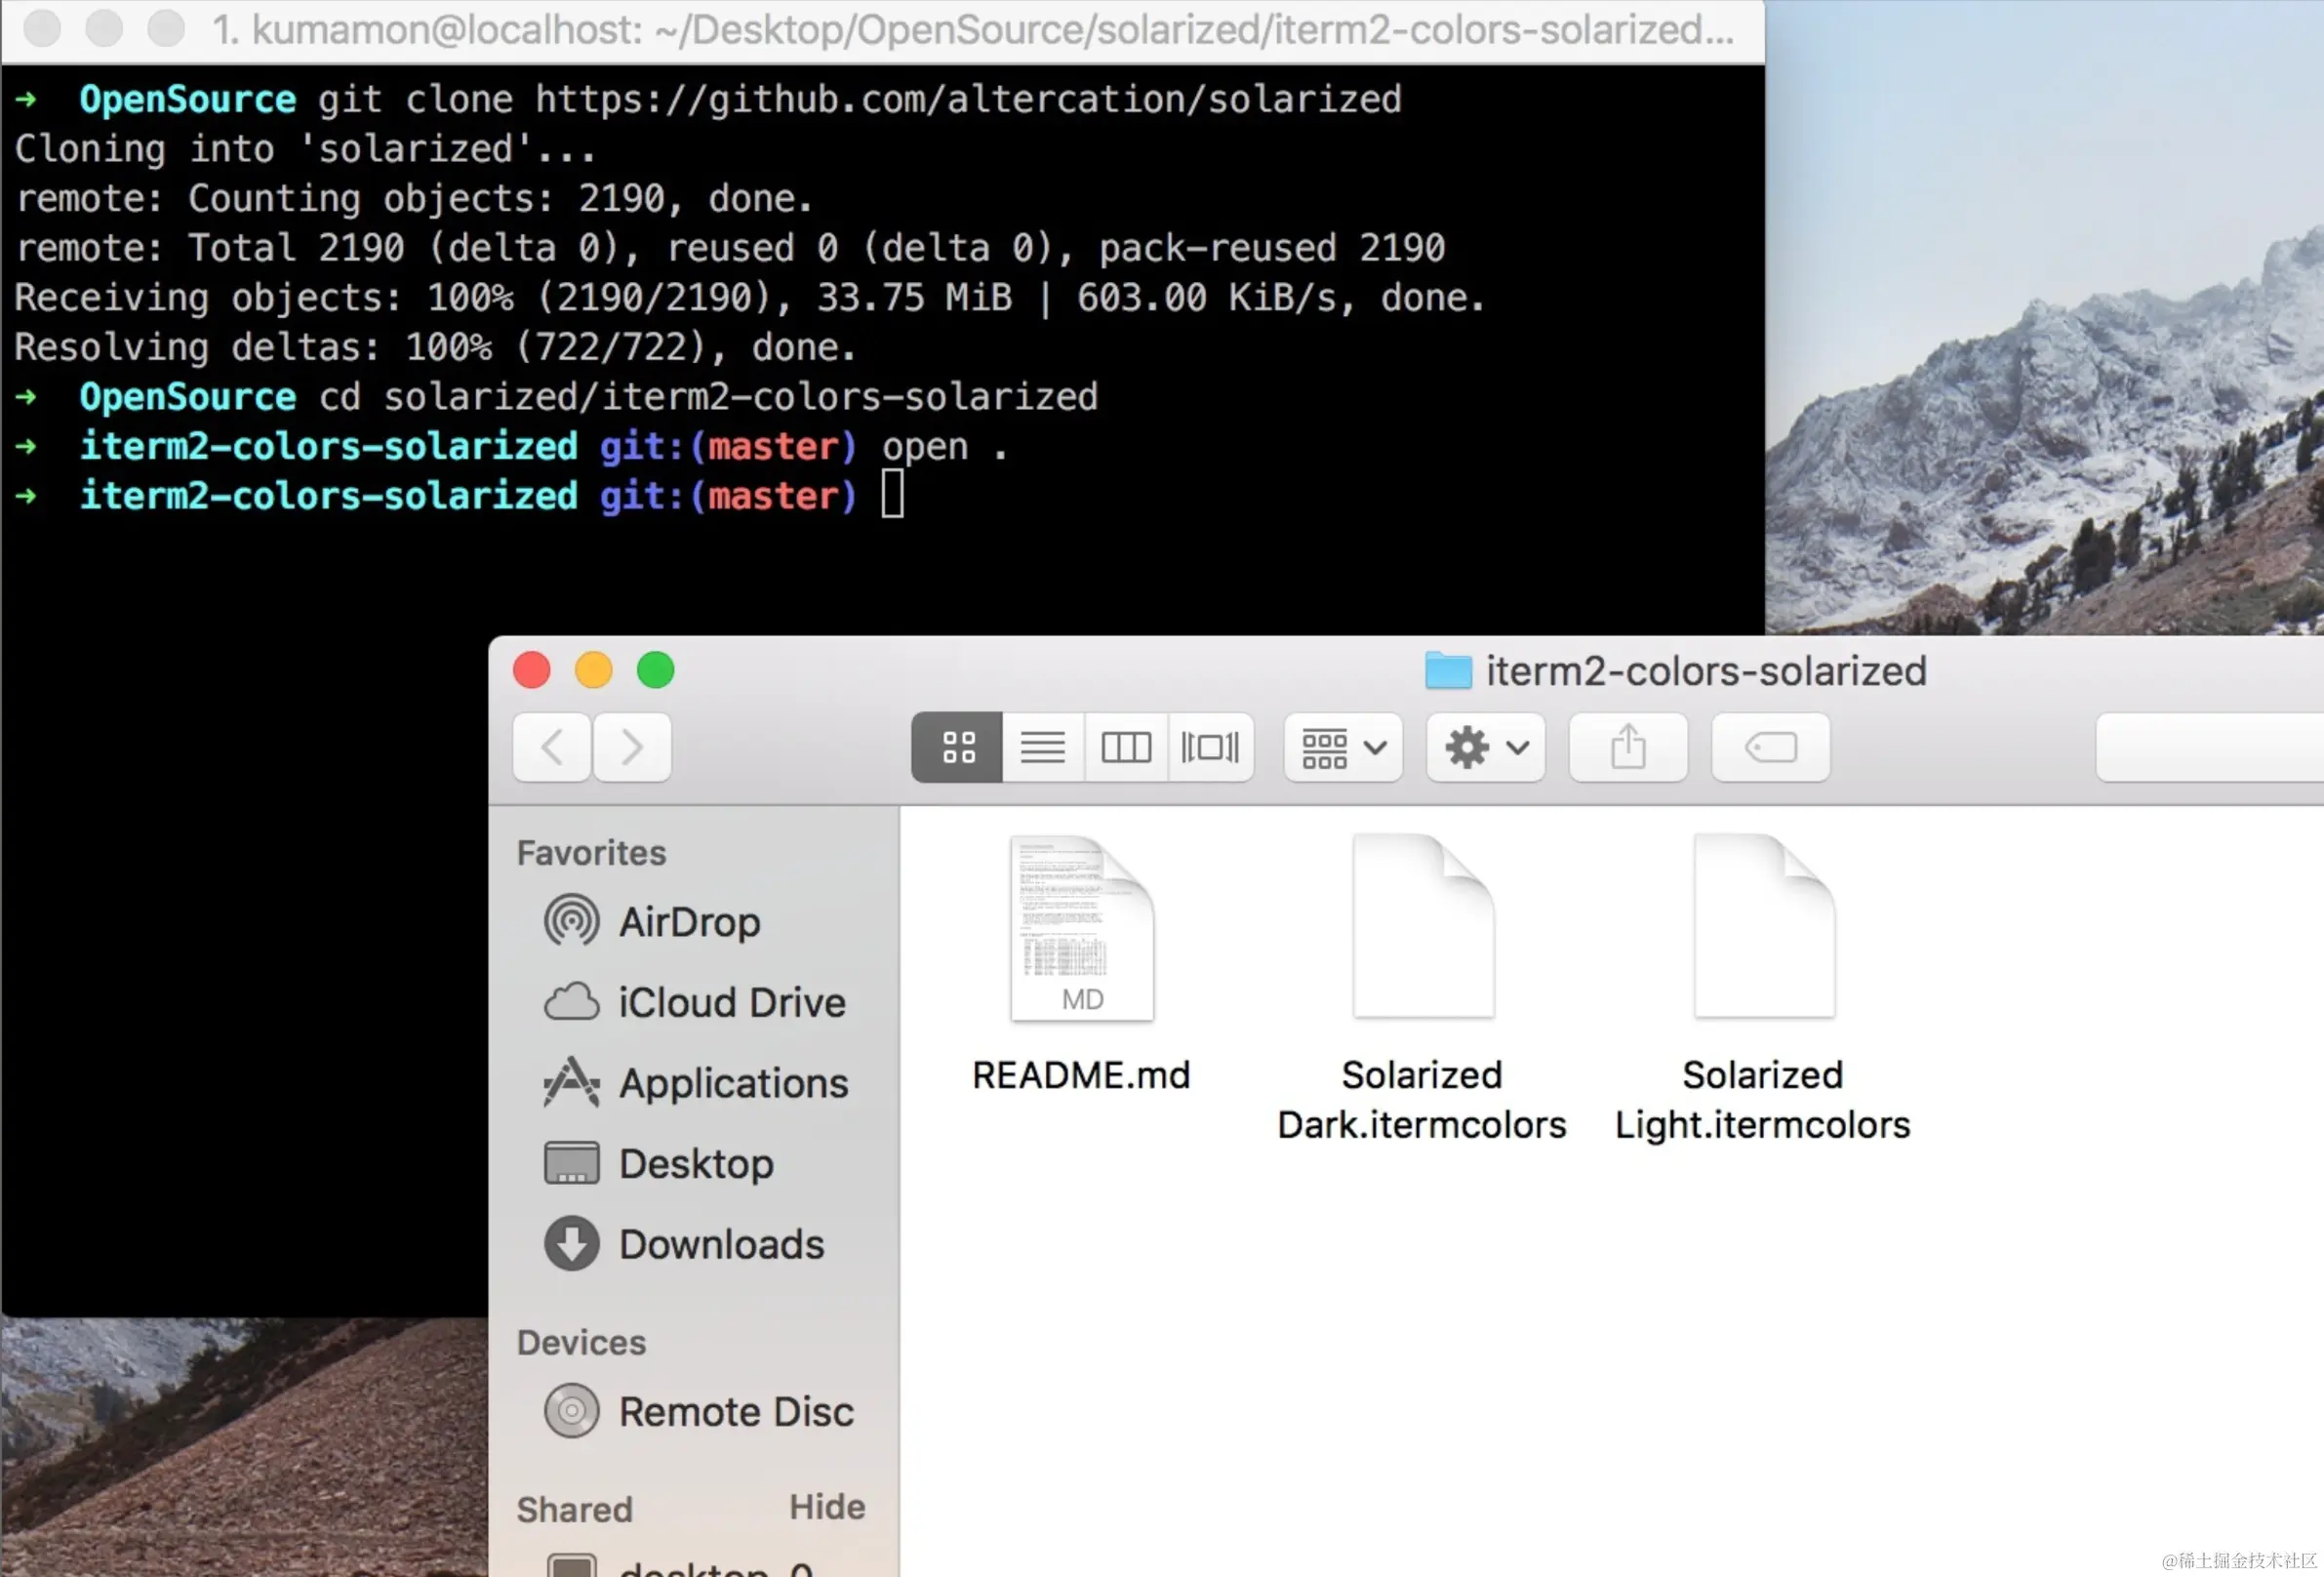Close the Finder window
This screenshot has height=1577, width=2324.
click(x=532, y=670)
